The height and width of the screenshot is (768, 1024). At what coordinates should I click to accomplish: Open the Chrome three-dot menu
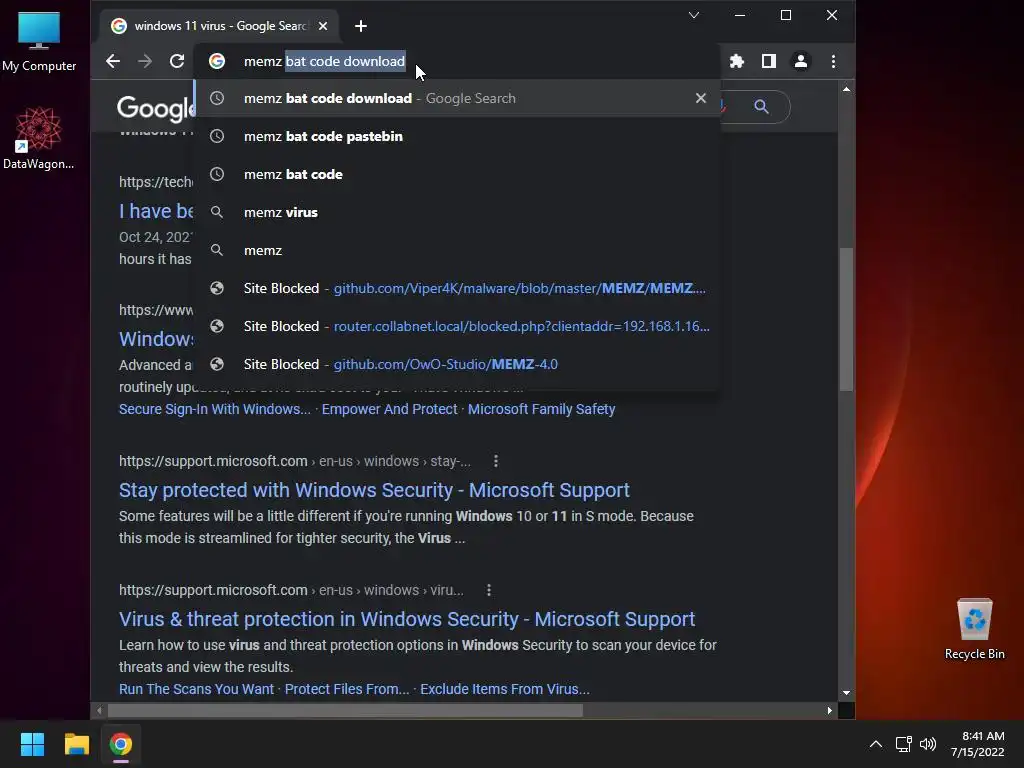tap(833, 61)
